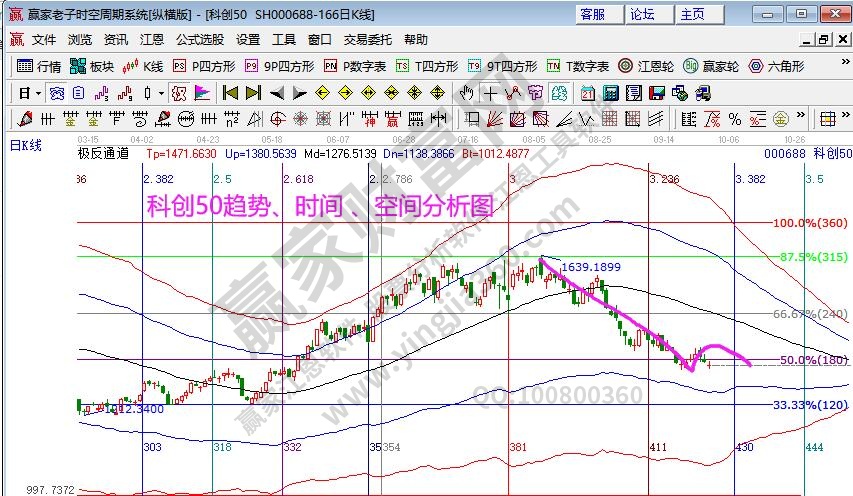The width and height of the screenshot is (853, 496).
Task: Click the hand pan tool icon
Action: click(x=467, y=93)
